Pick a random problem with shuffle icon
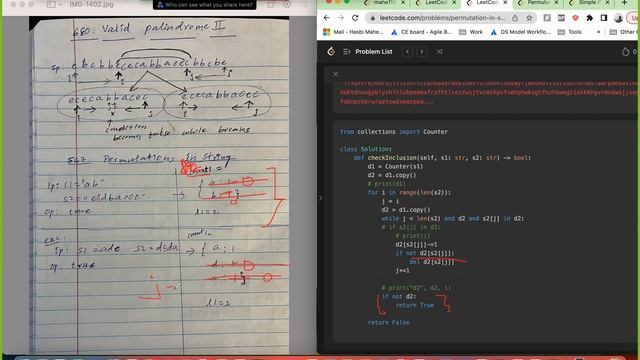This screenshot has width=640, height=360. [440, 52]
